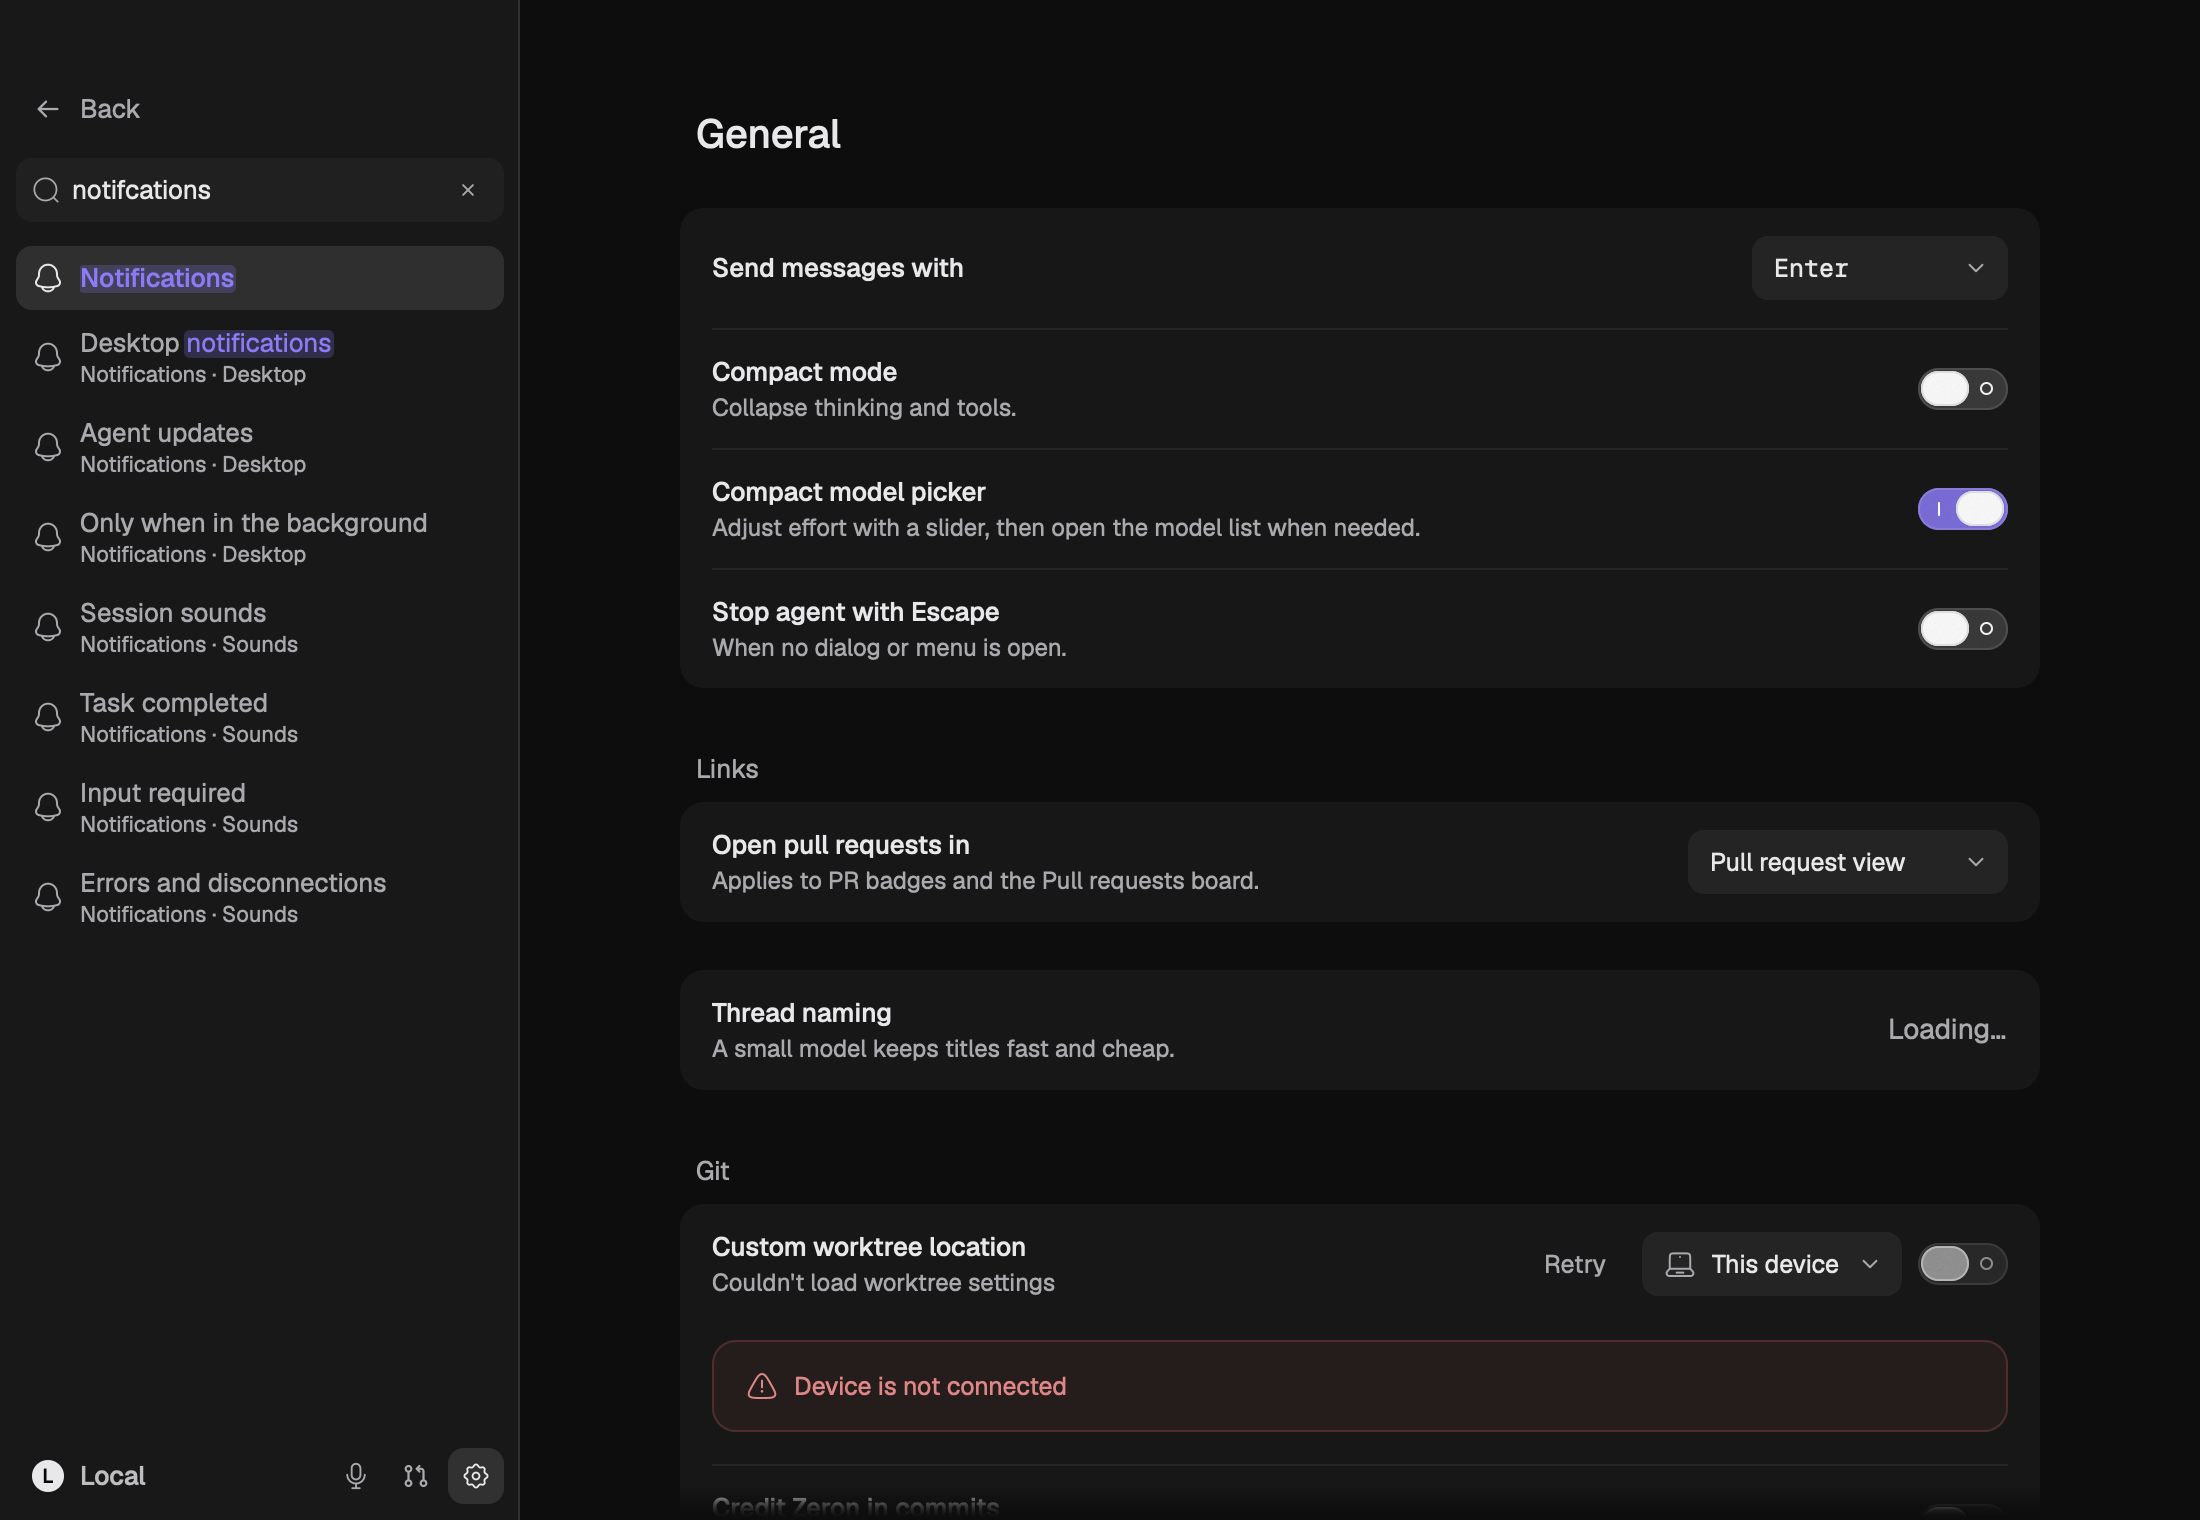Click the laptop icon in This device
Image resolution: width=2200 pixels, height=1520 pixels.
click(1680, 1265)
